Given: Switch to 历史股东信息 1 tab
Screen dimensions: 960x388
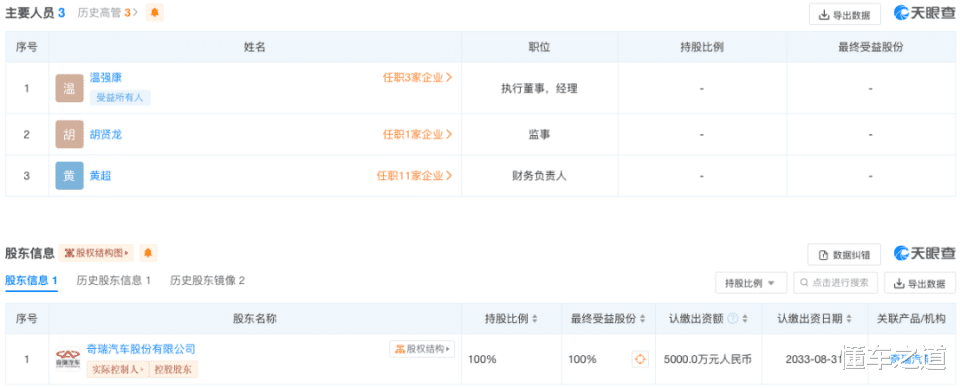Looking at the screenshot, I should [x=114, y=280].
